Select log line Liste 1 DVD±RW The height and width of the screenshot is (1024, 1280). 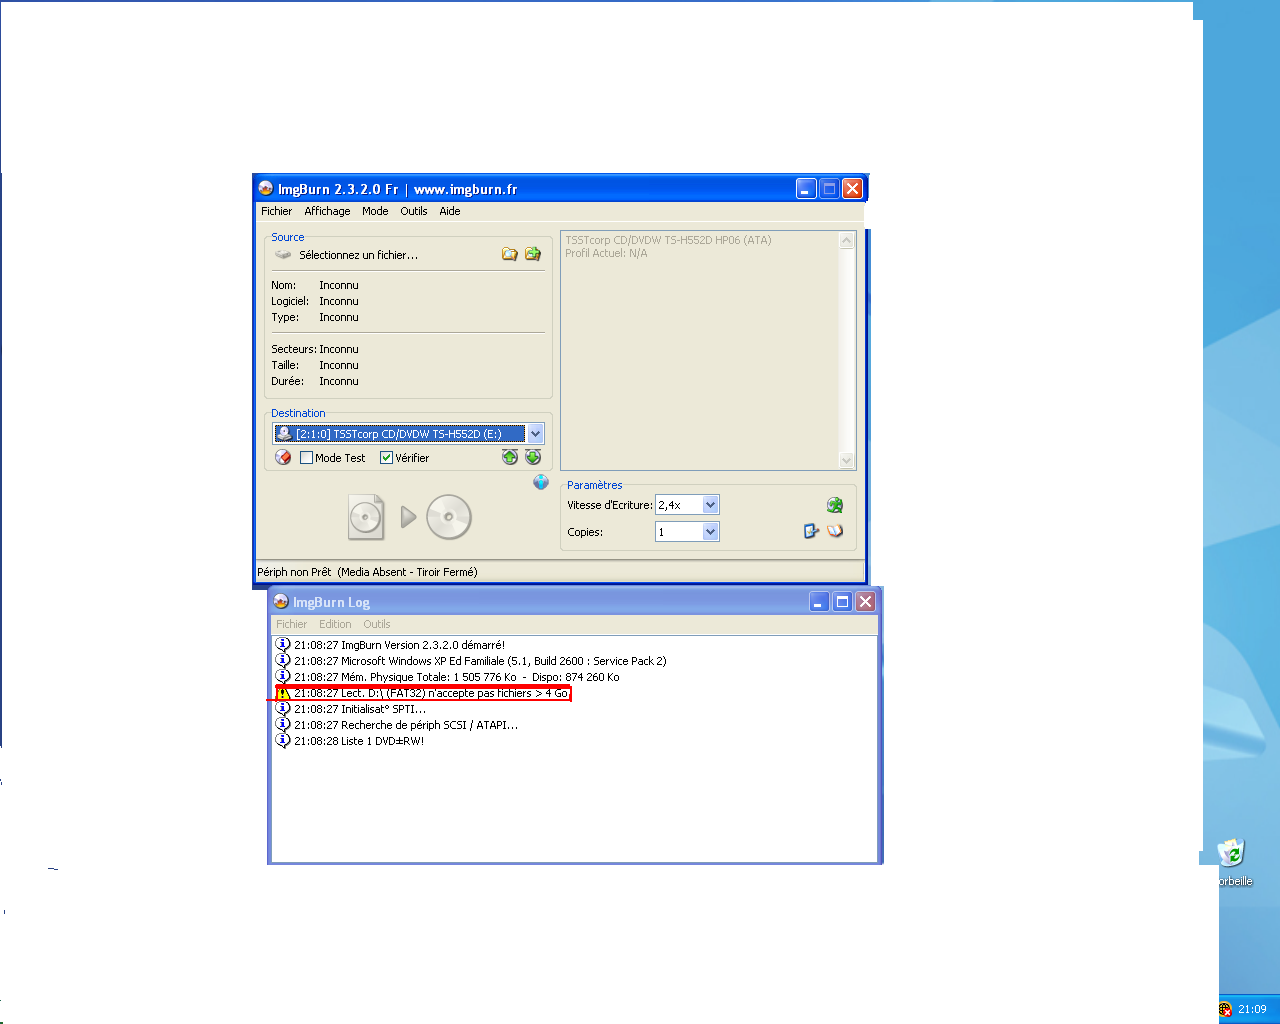tap(359, 741)
